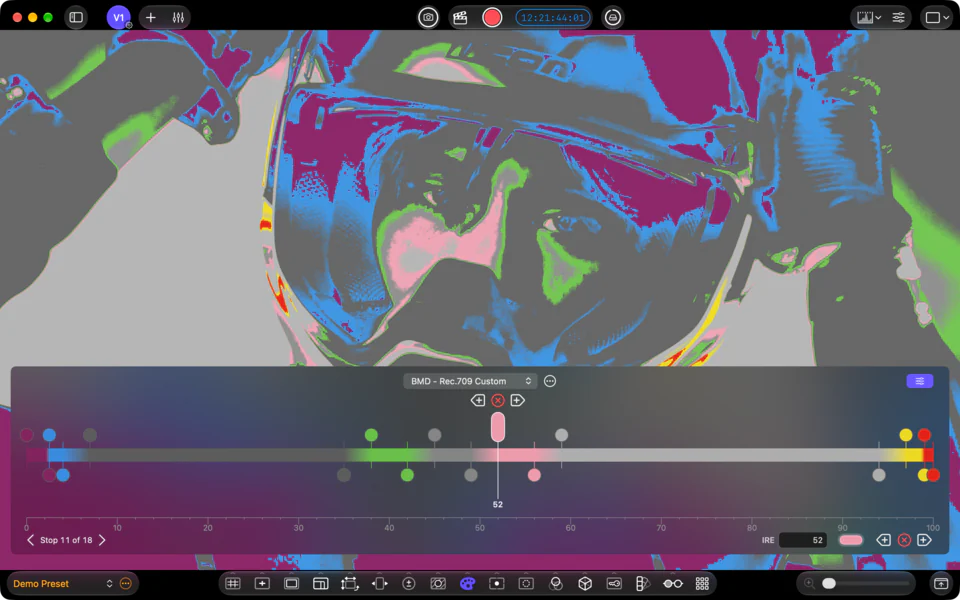Delete stop using bottom-right red X

904,540
